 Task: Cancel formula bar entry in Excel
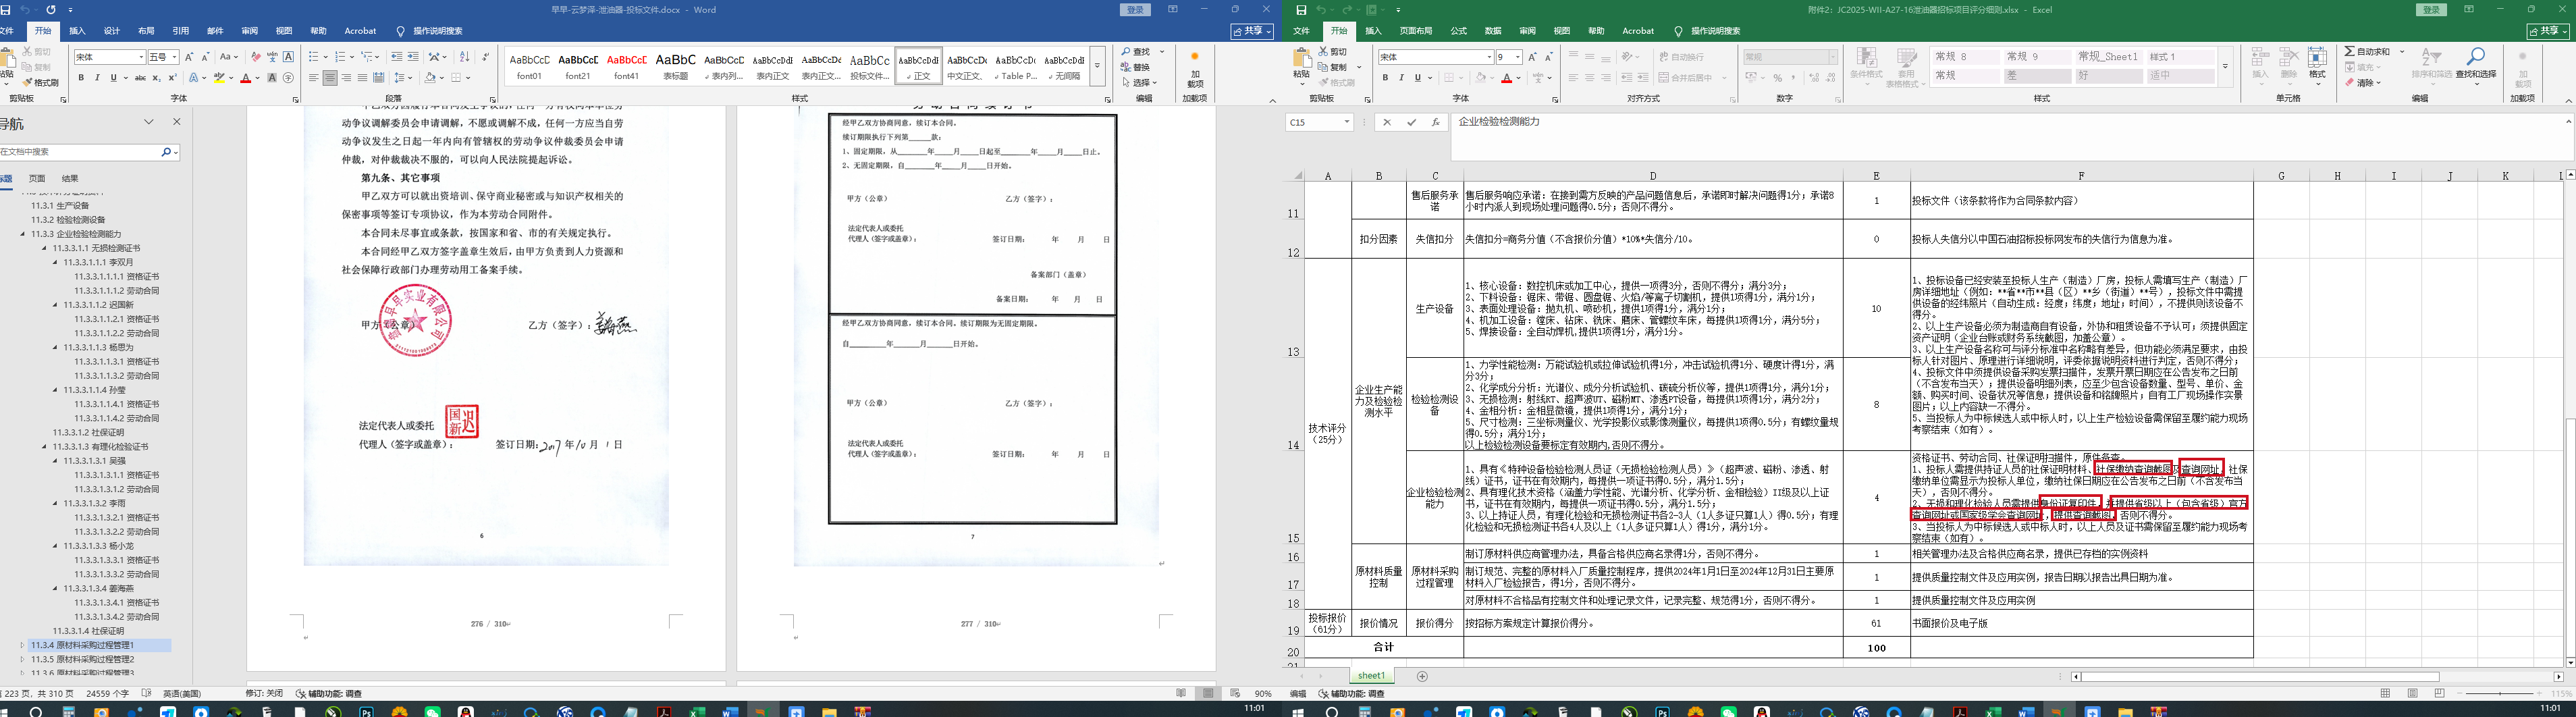click(1386, 122)
